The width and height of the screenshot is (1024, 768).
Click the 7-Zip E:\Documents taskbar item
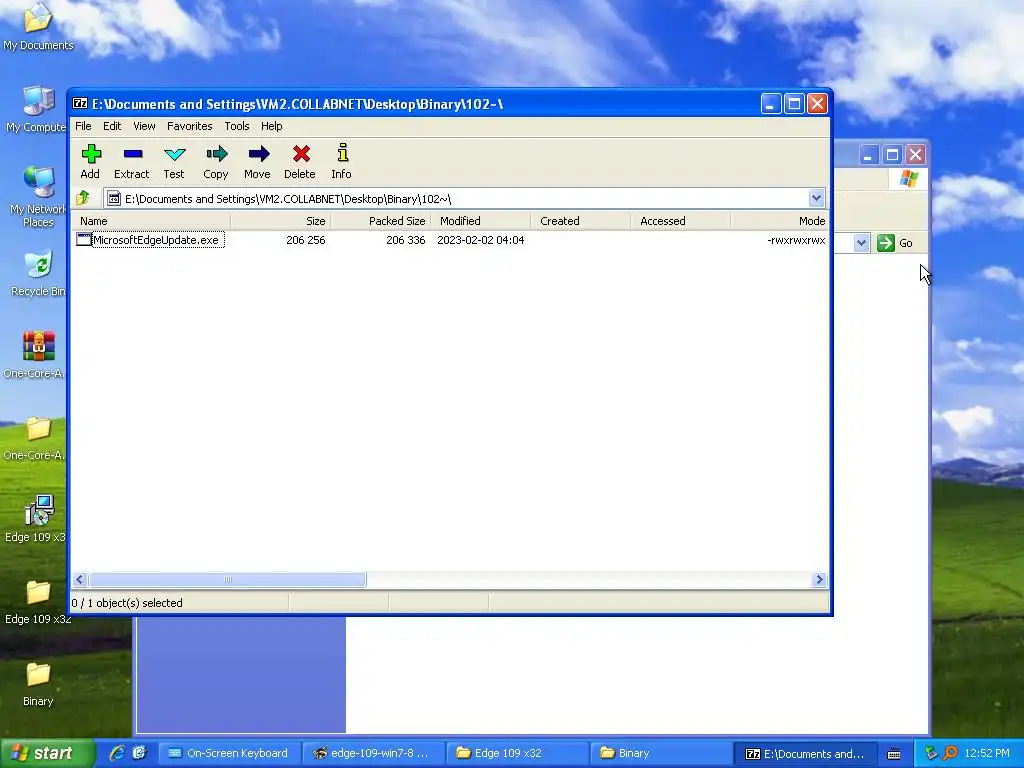pyautogui.click(x=805, y=753)
